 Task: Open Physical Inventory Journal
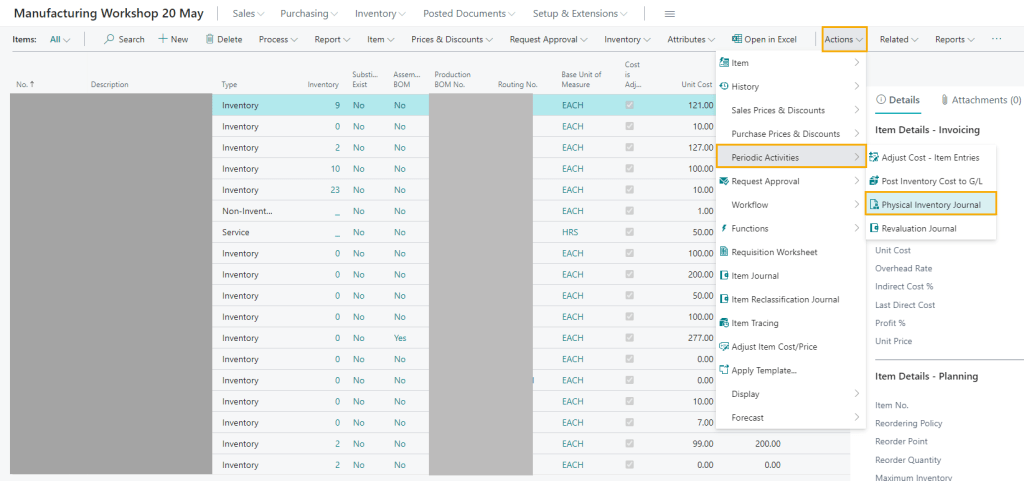pos(931,205)
